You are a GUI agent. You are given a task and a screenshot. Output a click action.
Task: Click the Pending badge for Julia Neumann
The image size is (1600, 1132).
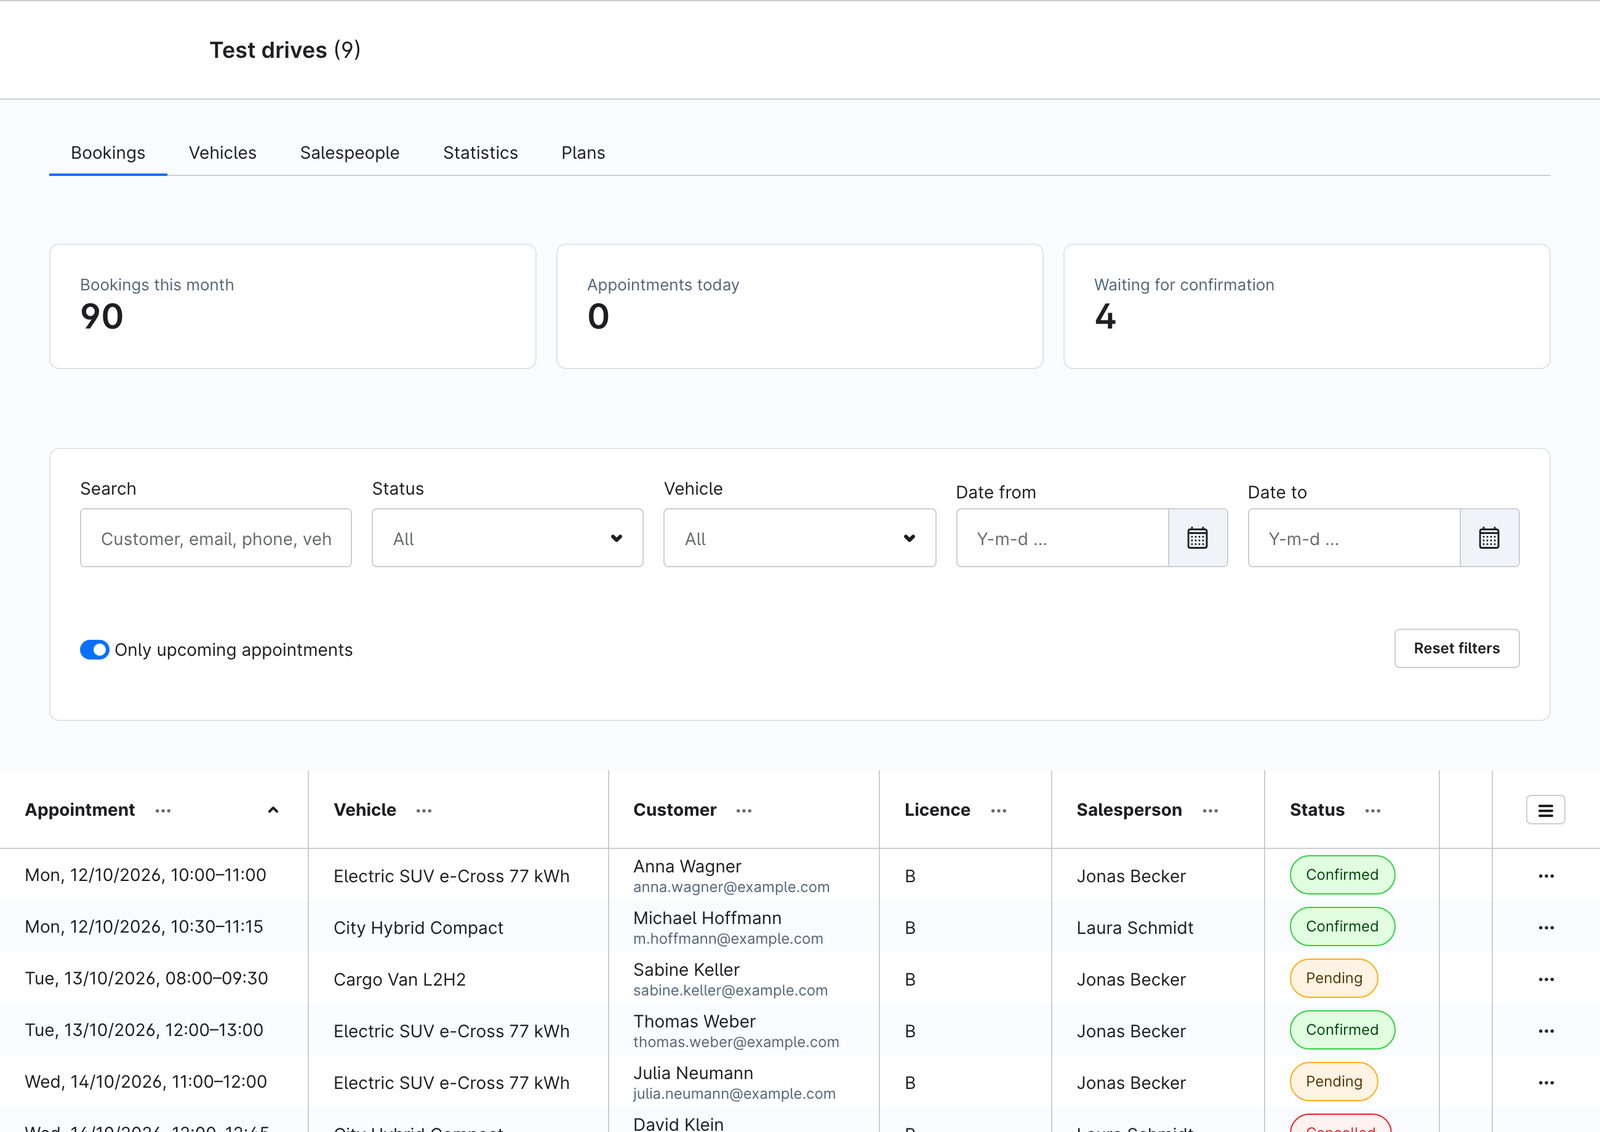coord(1334,1082)
